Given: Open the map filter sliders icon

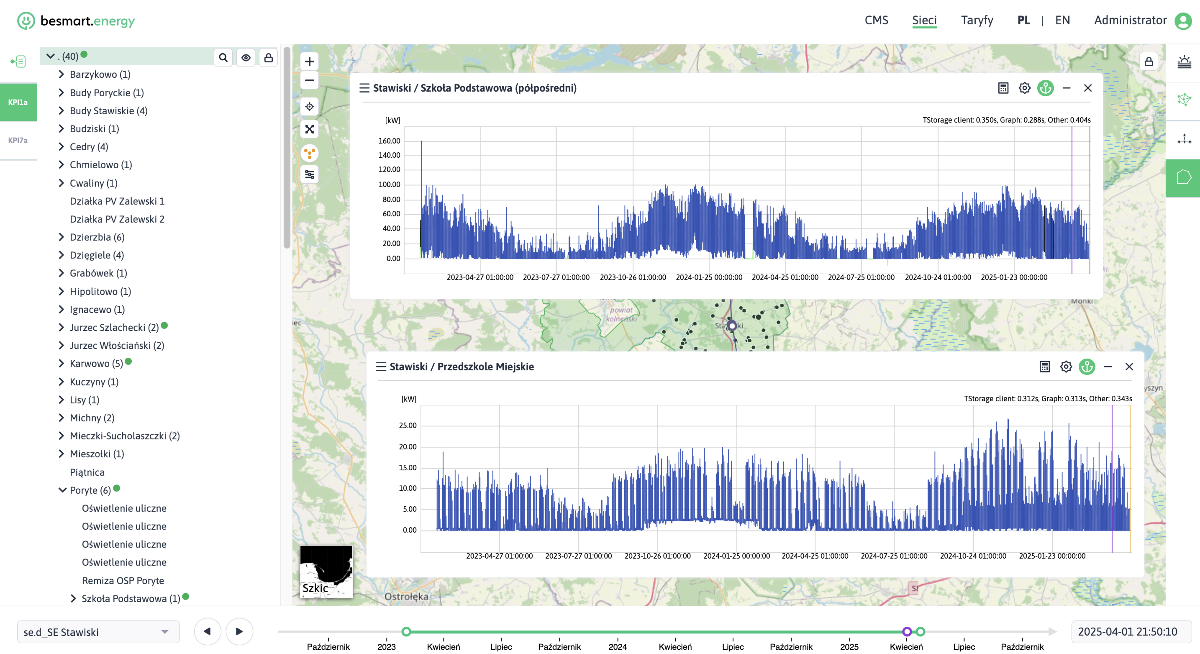Looking at the screenshot, I should click(310, 174).
